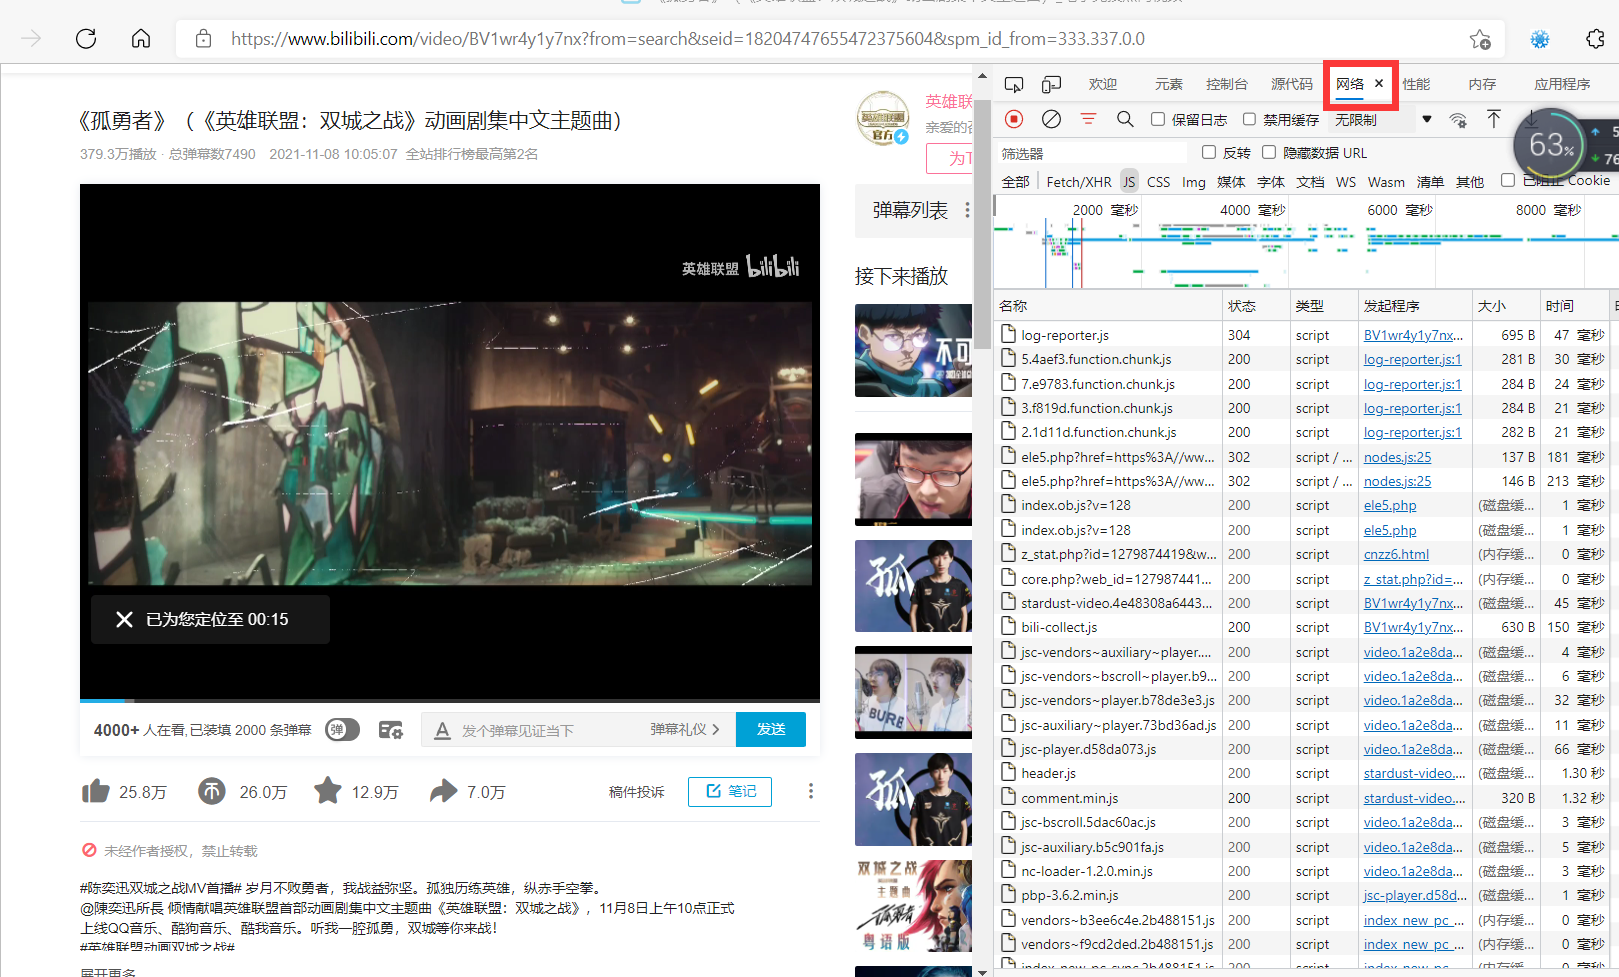This screenshot has height=977, width=1619.
Task: Sort requests by 状态 column
Action: pyautogui.click(x=1256, y=306)
